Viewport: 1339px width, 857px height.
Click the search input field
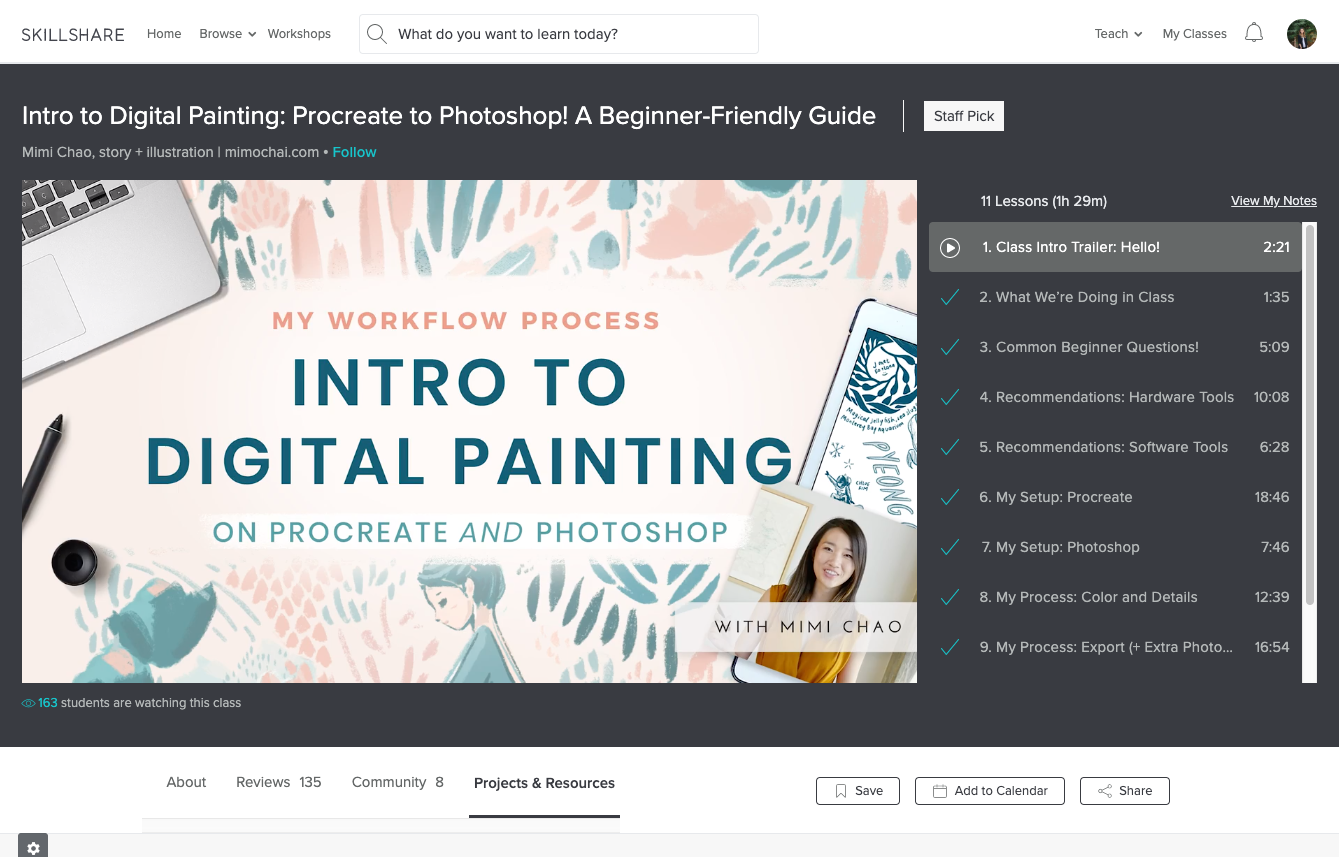559,34
